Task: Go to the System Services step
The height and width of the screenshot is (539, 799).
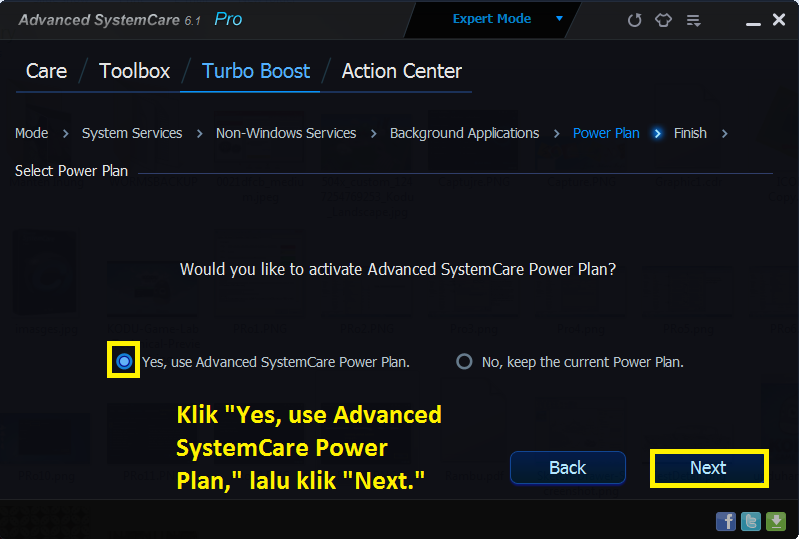Action: pos(132,133)
